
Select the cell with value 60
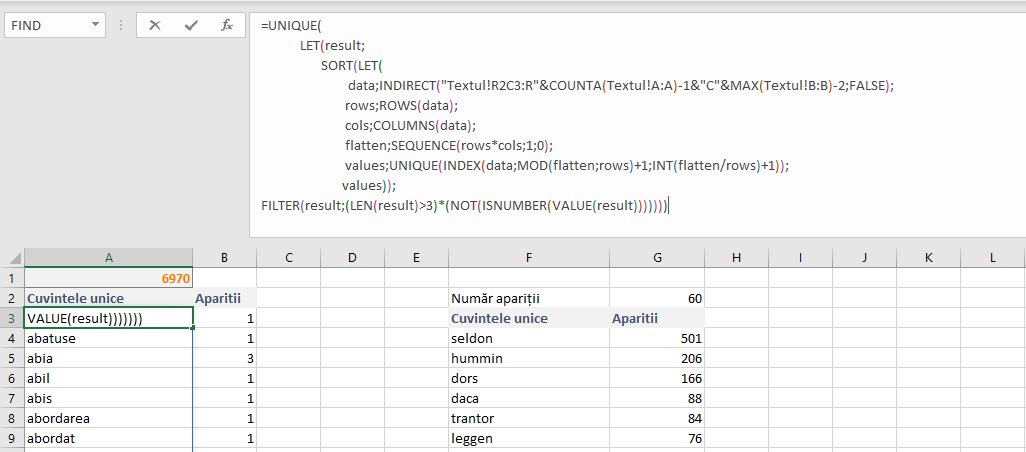pyautogui.click(x=657, y=298)
